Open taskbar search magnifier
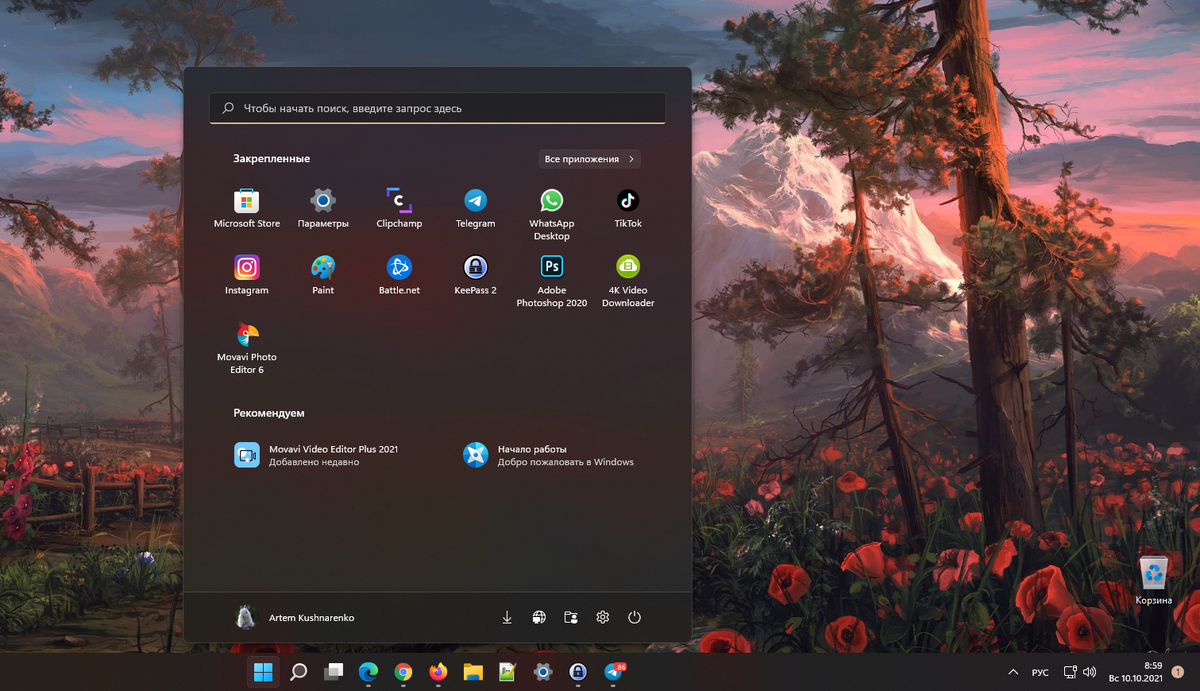Viewport: 1200px width, 691px height. (x=298, y=672)
